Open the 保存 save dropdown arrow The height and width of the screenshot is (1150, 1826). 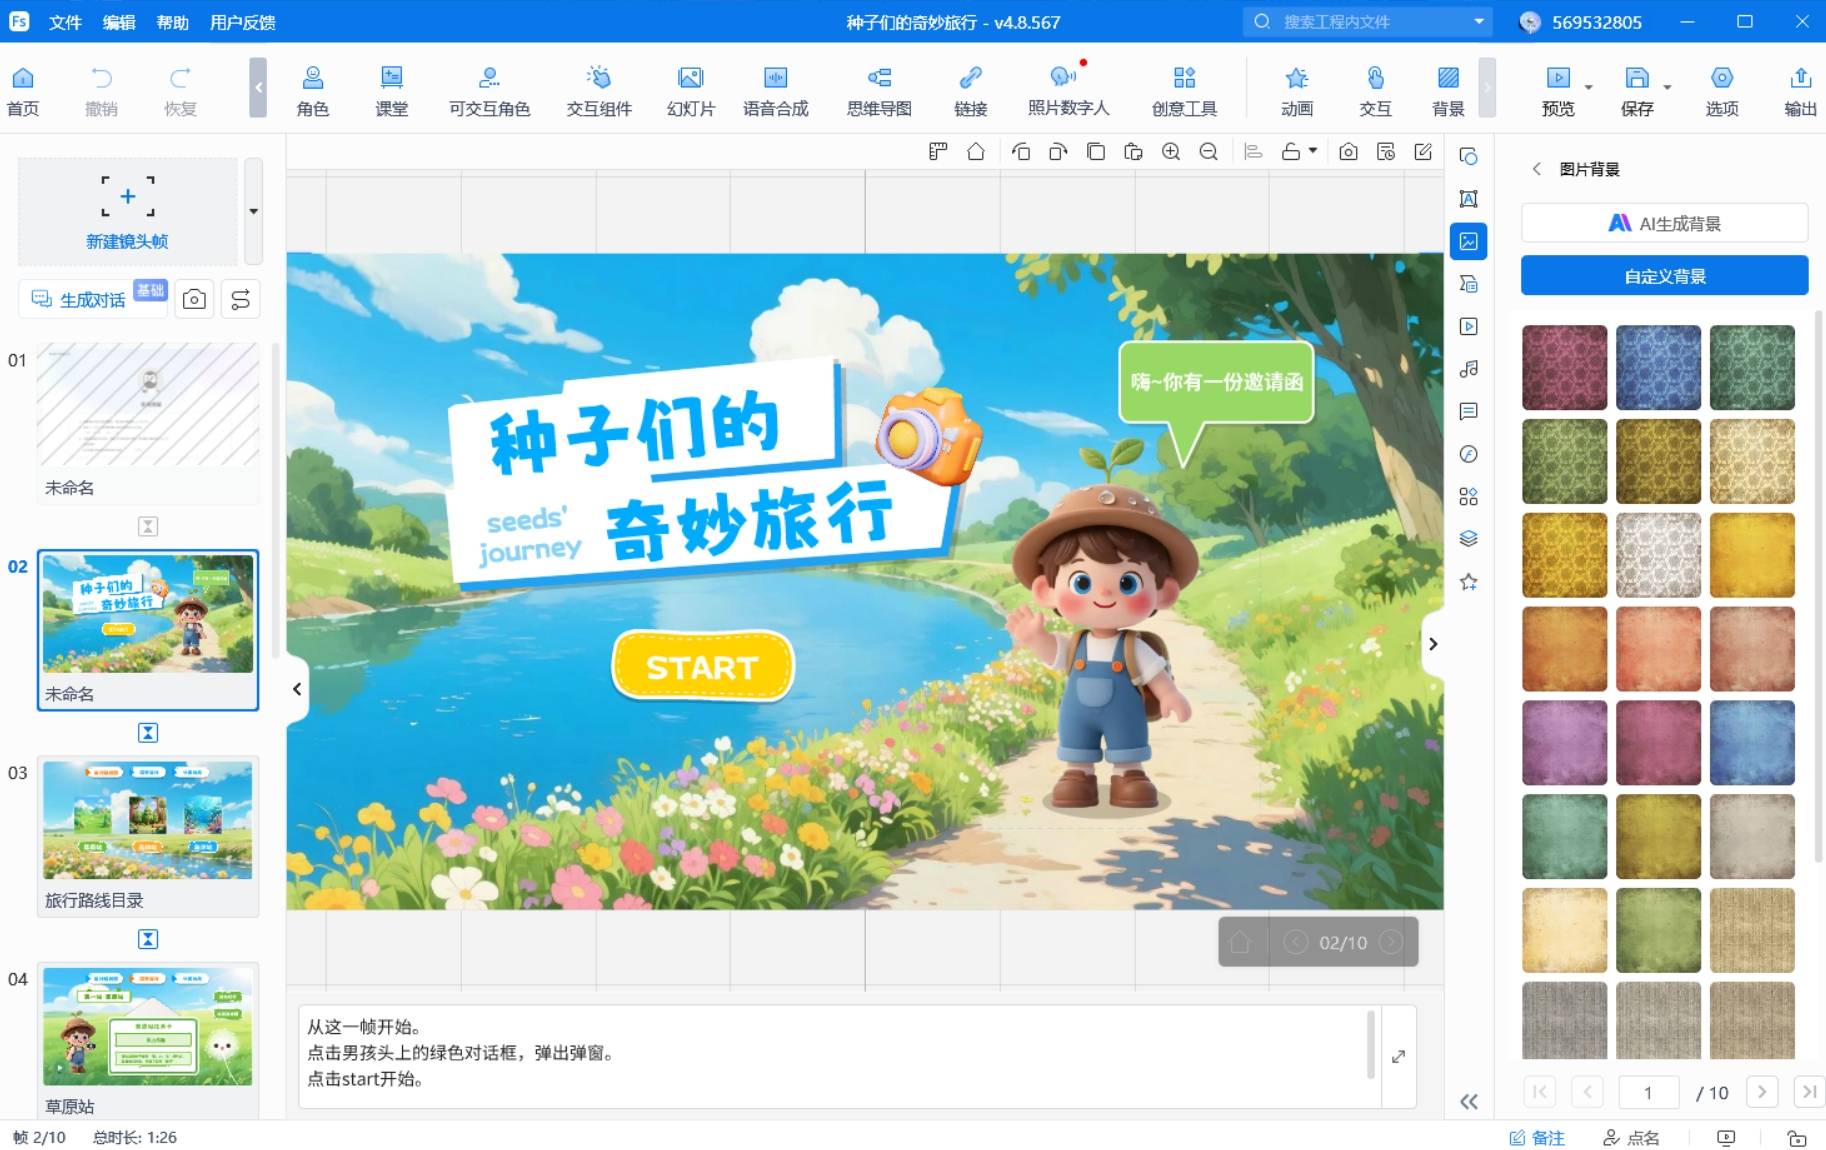click(1667, 88)
